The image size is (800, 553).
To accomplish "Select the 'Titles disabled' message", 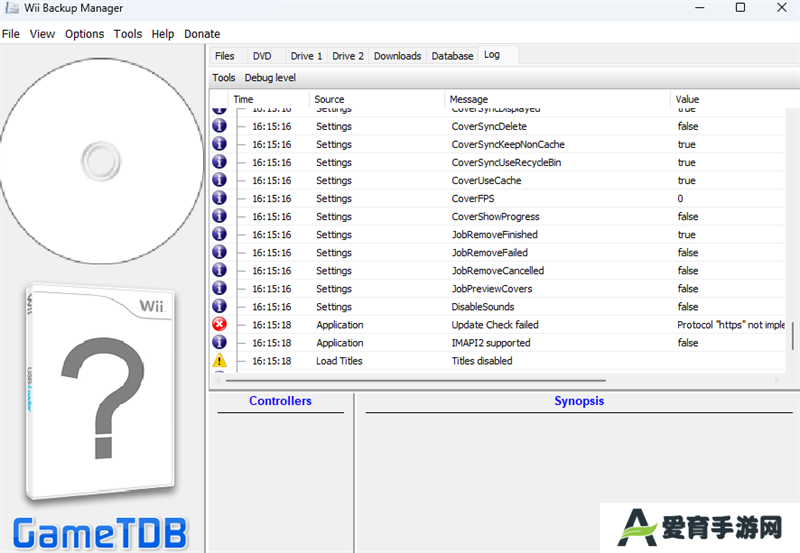I will (x=482, y=361).
